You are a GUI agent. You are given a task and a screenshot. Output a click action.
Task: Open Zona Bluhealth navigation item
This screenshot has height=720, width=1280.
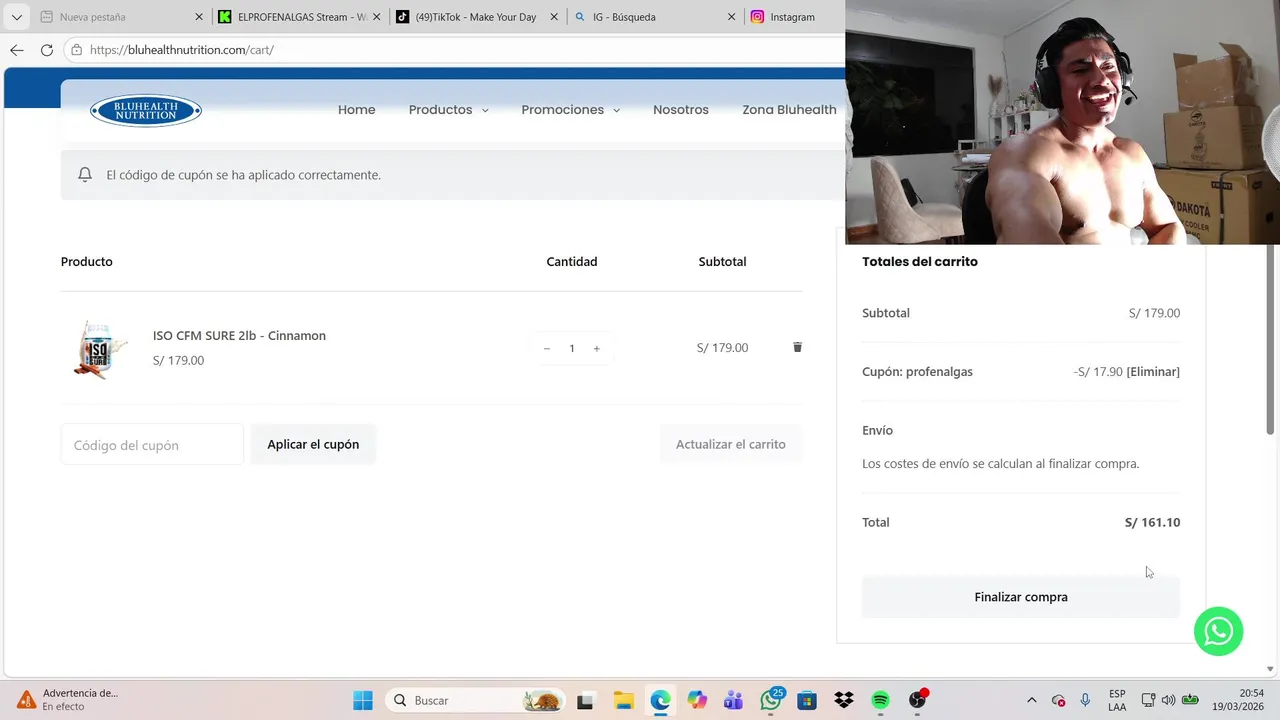(x=789, y=110)
